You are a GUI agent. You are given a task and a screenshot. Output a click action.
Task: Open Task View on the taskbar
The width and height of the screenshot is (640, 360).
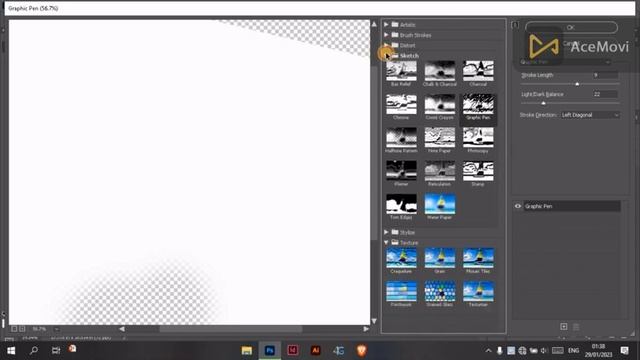(x=56, y=351)
